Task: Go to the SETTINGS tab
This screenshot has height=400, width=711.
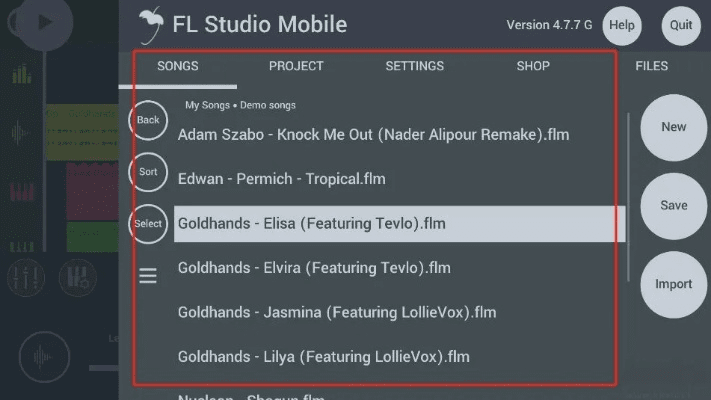Action: (414, 67)
